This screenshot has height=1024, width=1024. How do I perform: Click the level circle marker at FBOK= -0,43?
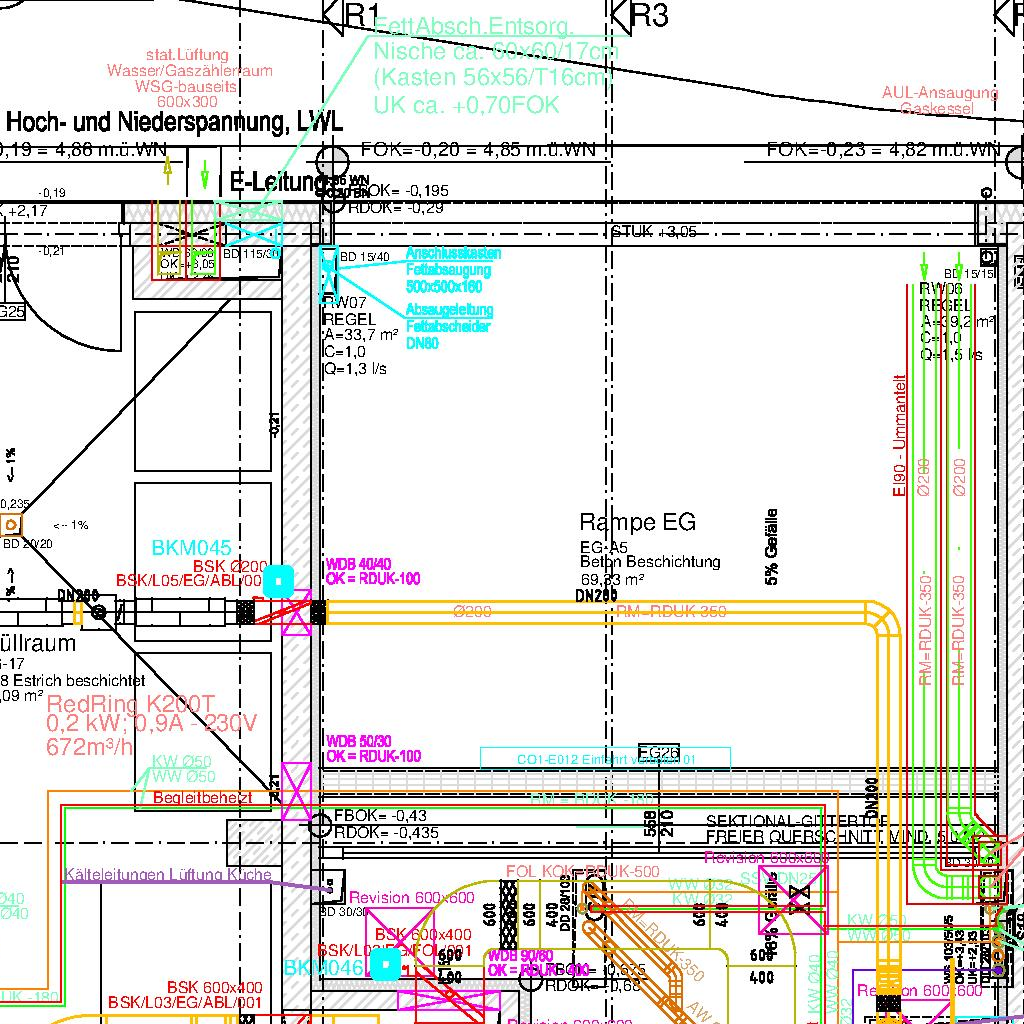[320, 824]
